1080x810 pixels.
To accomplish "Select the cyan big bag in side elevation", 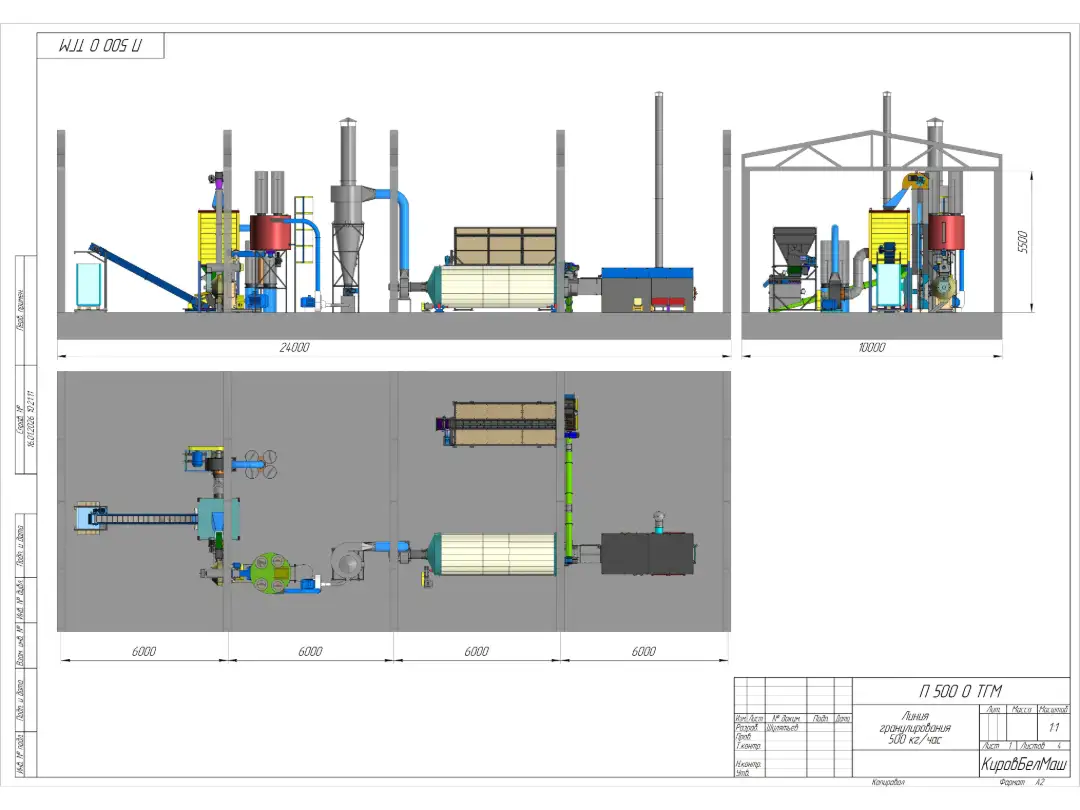I will pyautogui.click(x=91, y=287).
